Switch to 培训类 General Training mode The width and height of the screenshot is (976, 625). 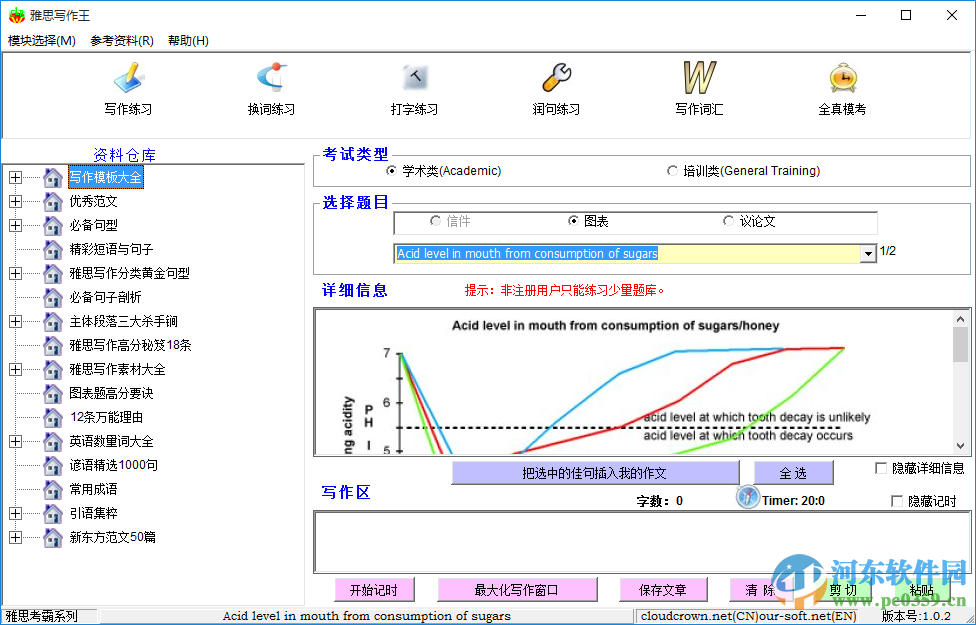pos(673,170)
